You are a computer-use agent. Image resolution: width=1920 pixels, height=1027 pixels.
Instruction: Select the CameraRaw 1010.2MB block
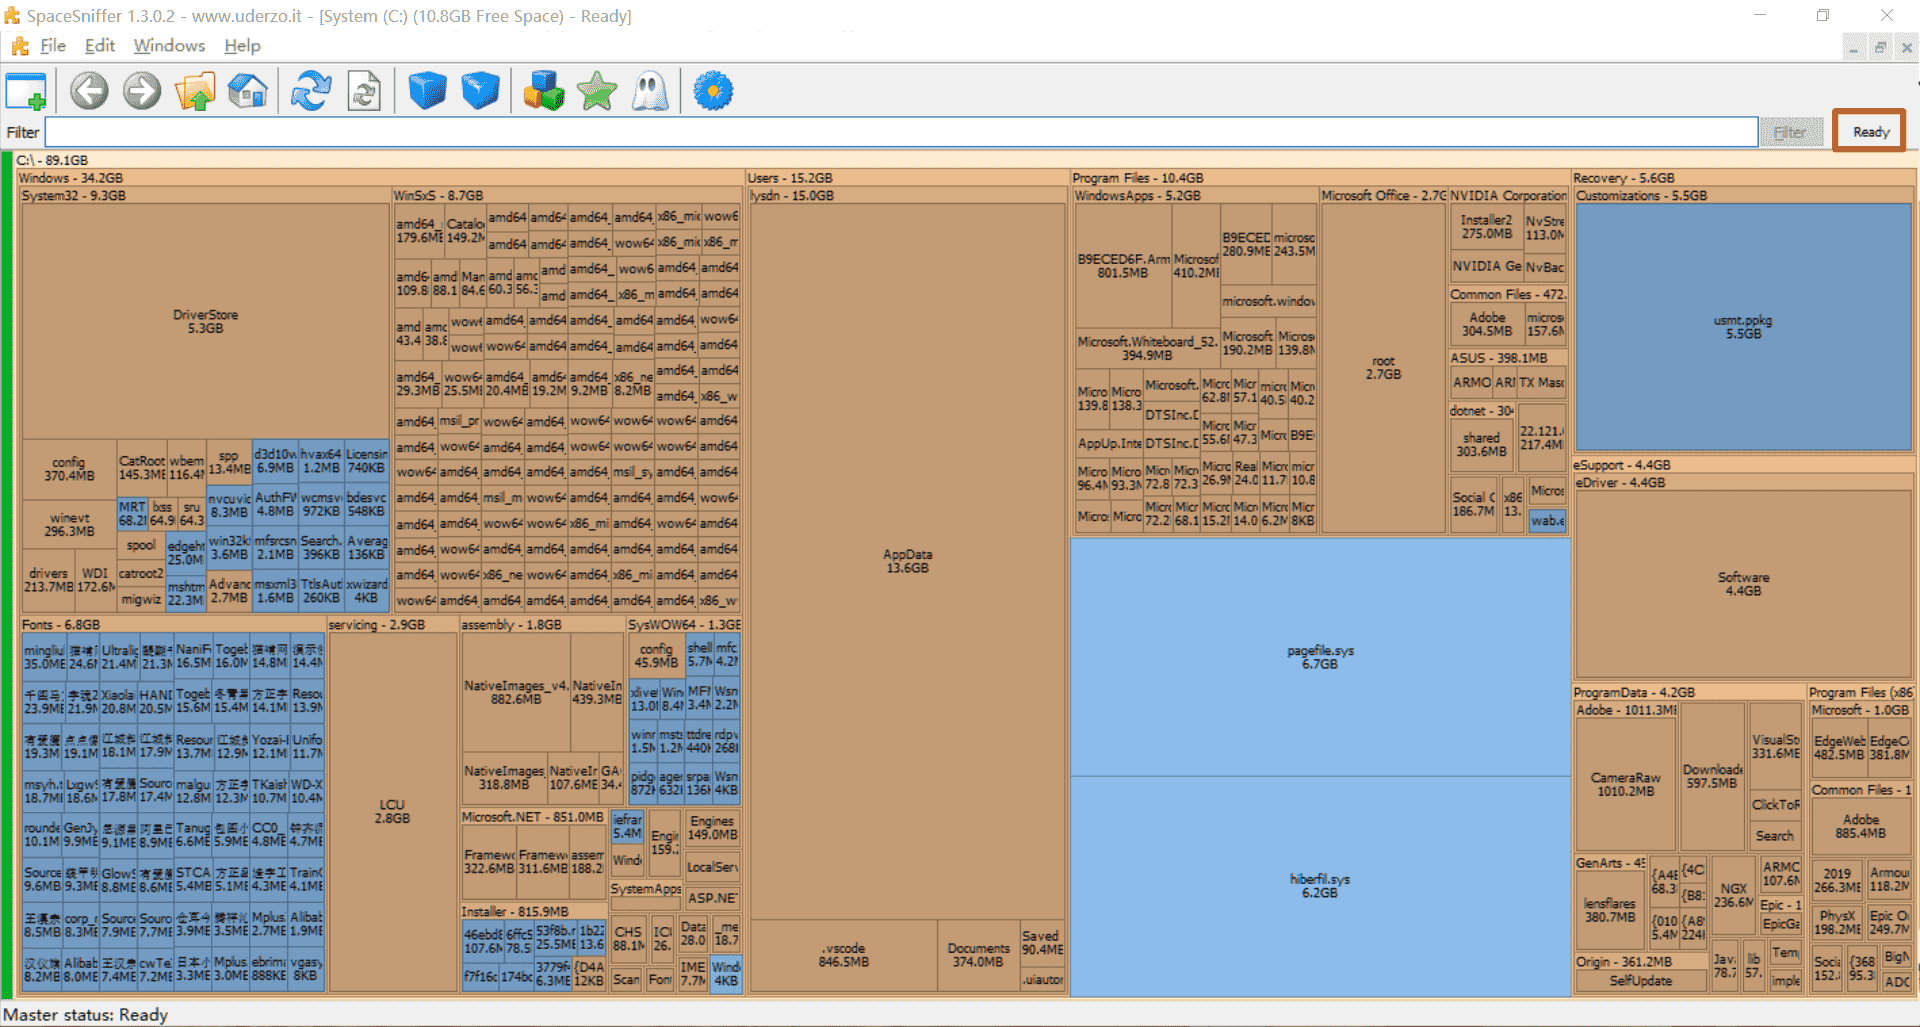(1626, 784)
